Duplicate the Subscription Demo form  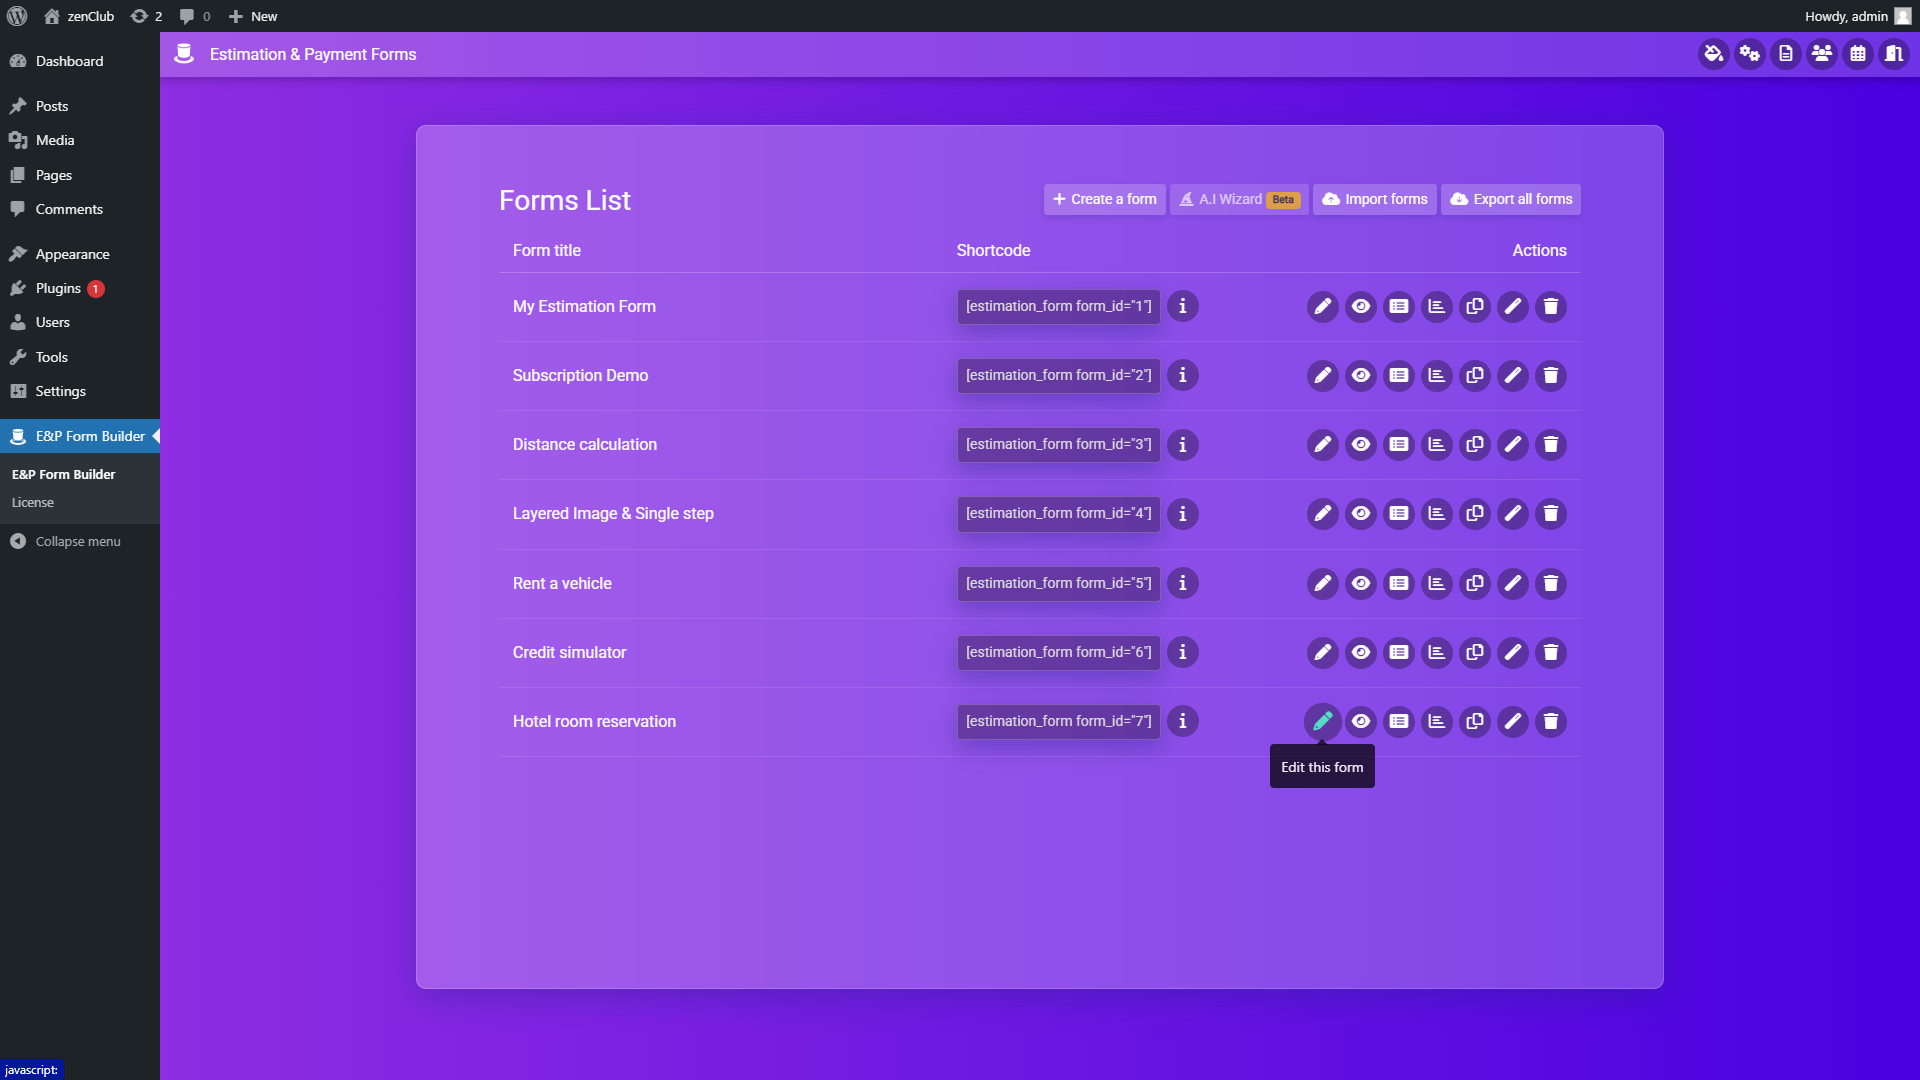[1475, 376]
